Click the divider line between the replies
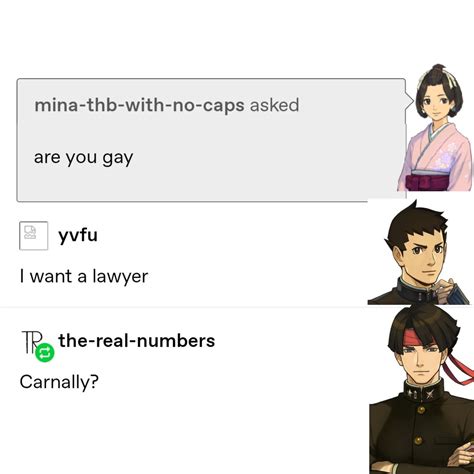This screenshot has width=474, height=474. pyautogui.click(x=183, y=306)
